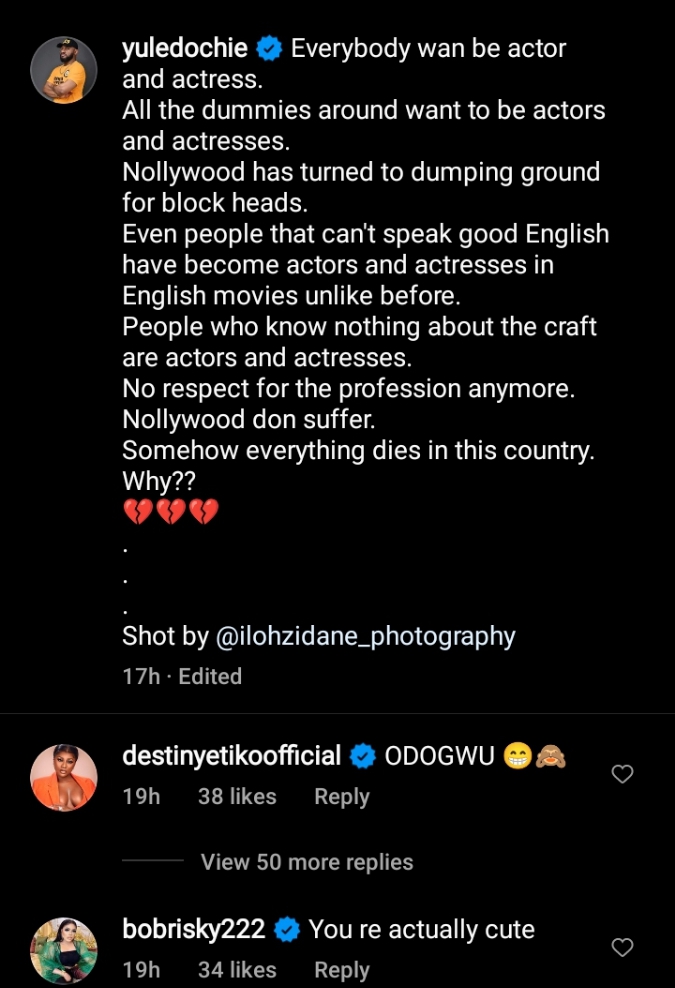The image size is (675, 988).
Task: Click the verified badge beside yuledochie
Action: tap(268, 48)
